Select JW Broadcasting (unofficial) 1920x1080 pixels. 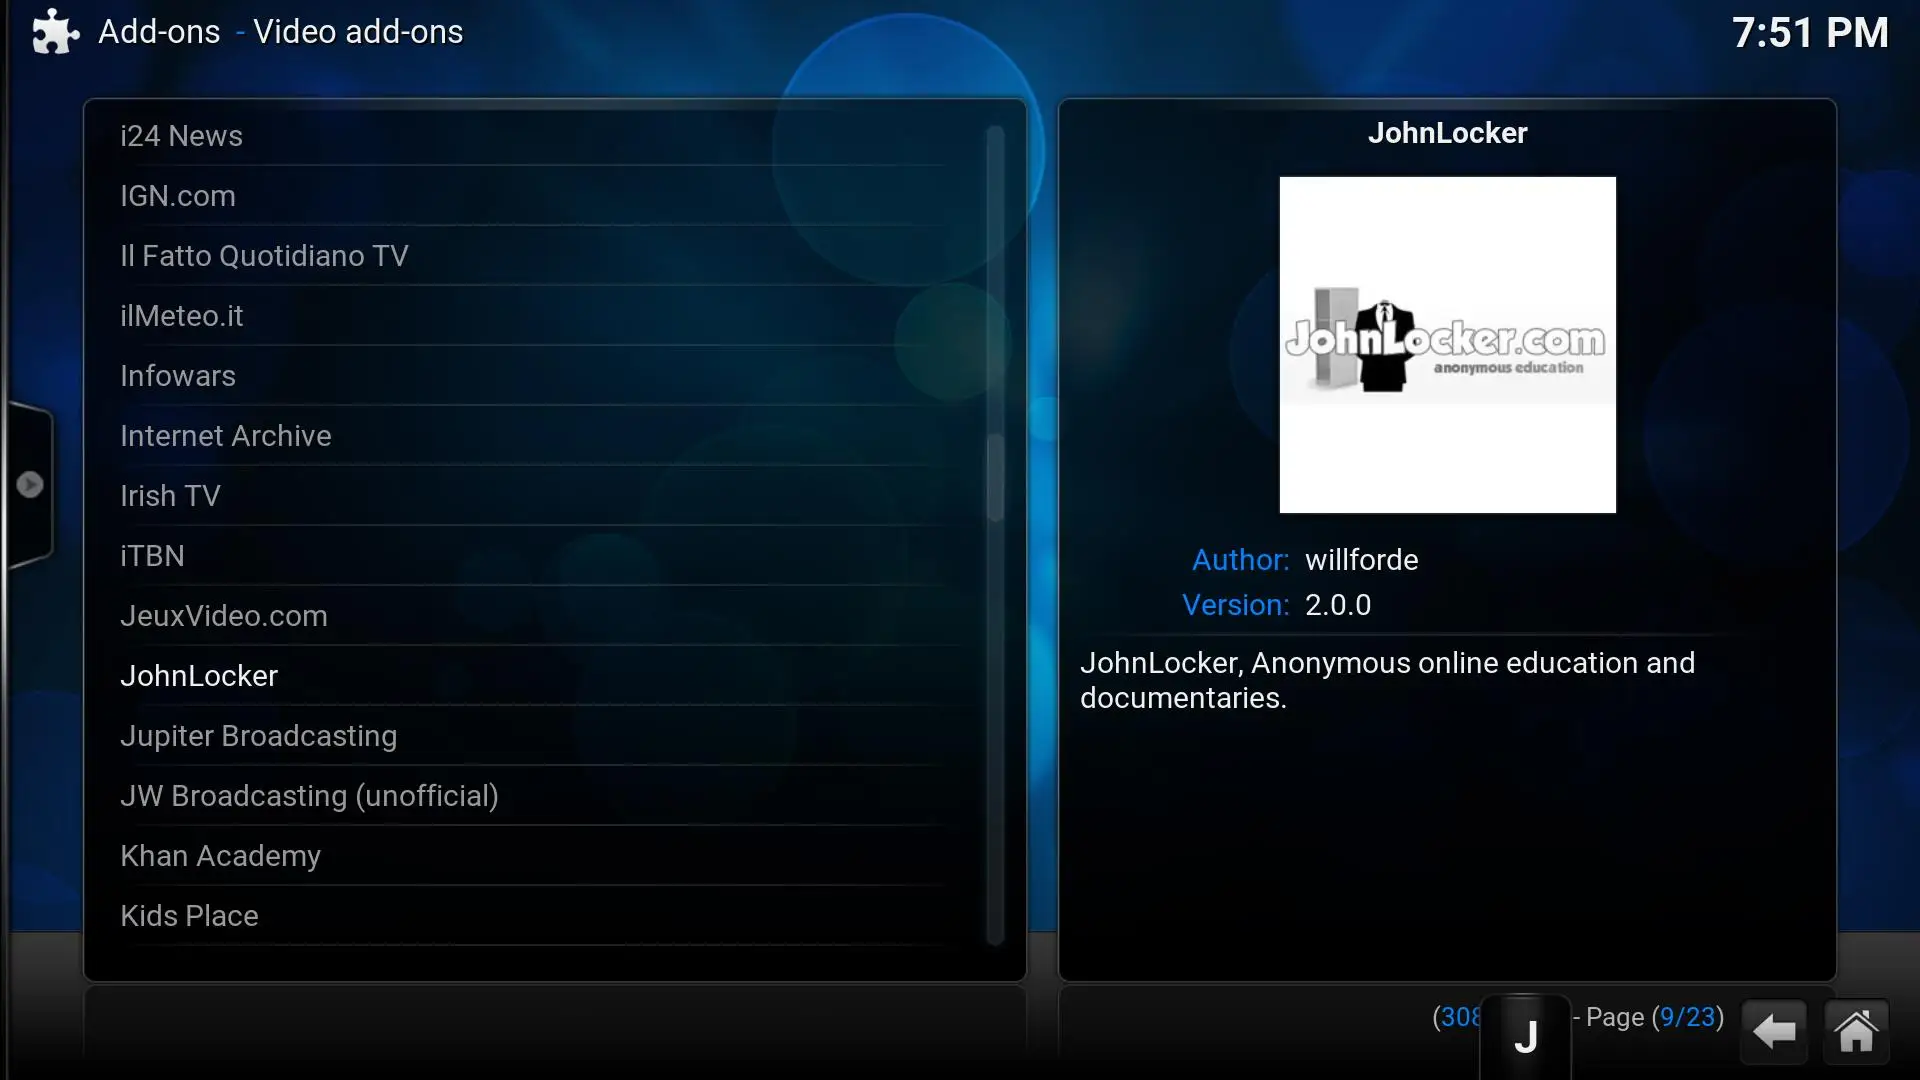(530, 796)
